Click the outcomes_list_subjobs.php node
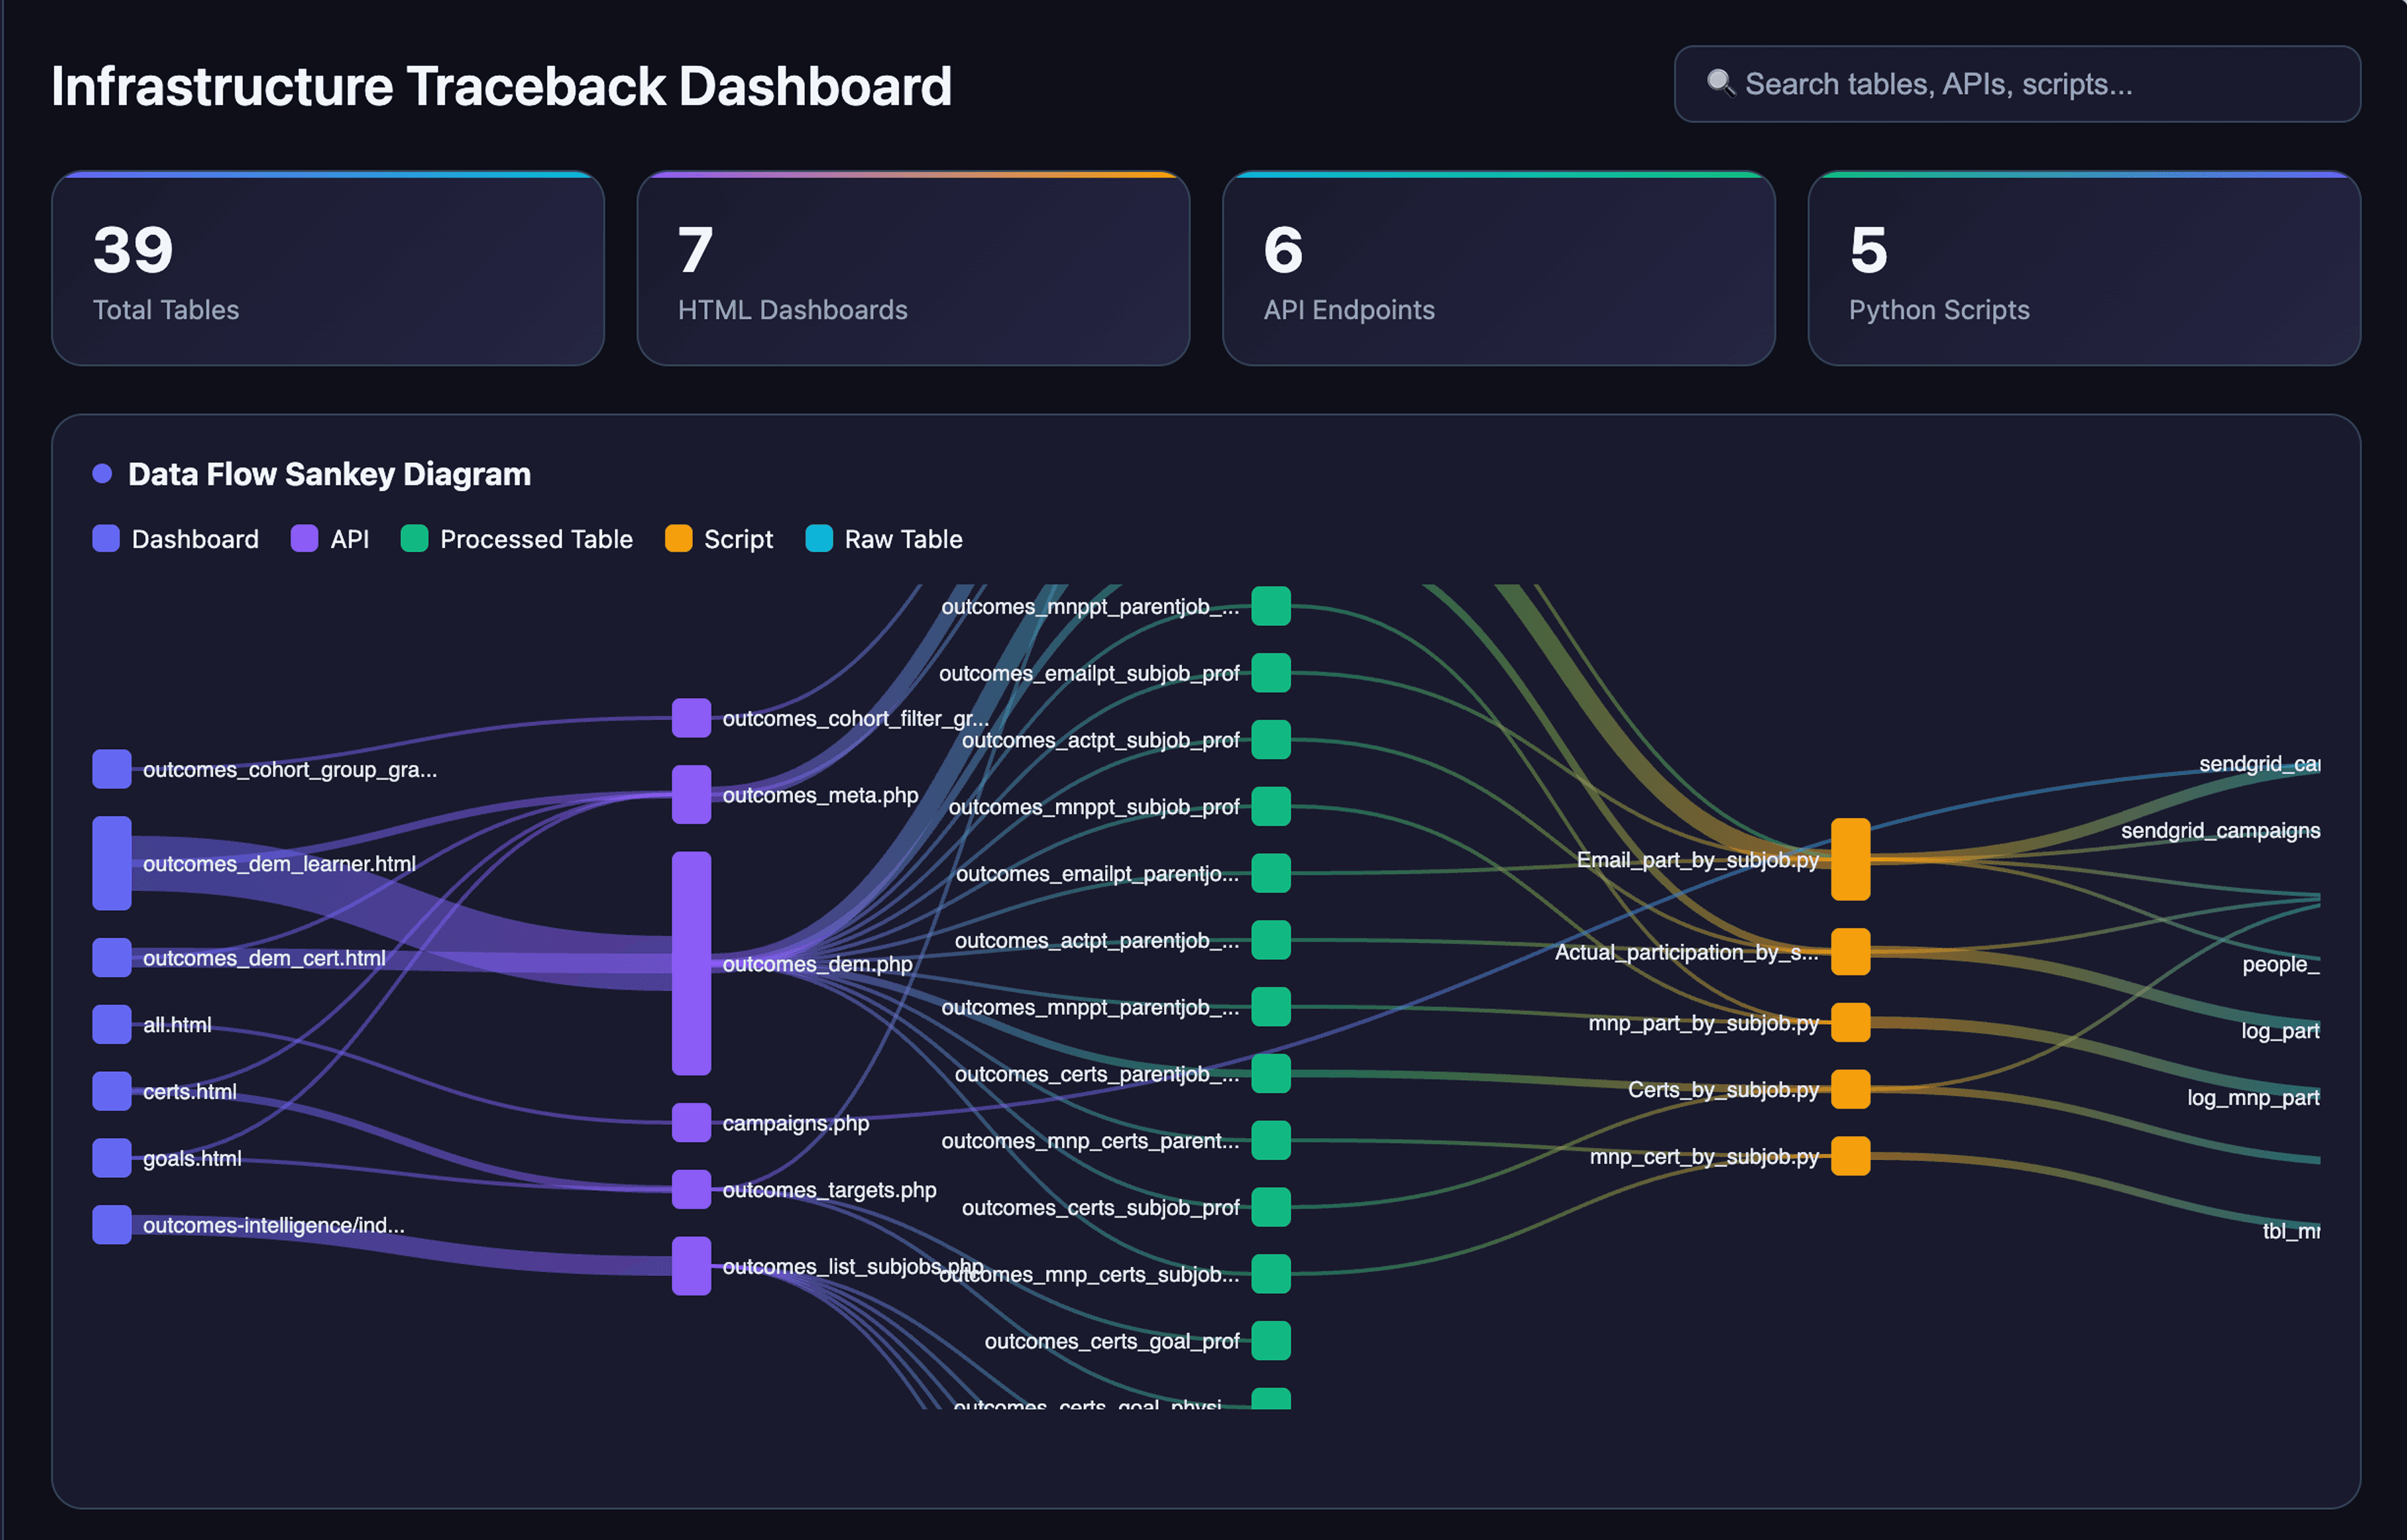Viewport: 2407px width, 1540px height. coord(691,1266)
